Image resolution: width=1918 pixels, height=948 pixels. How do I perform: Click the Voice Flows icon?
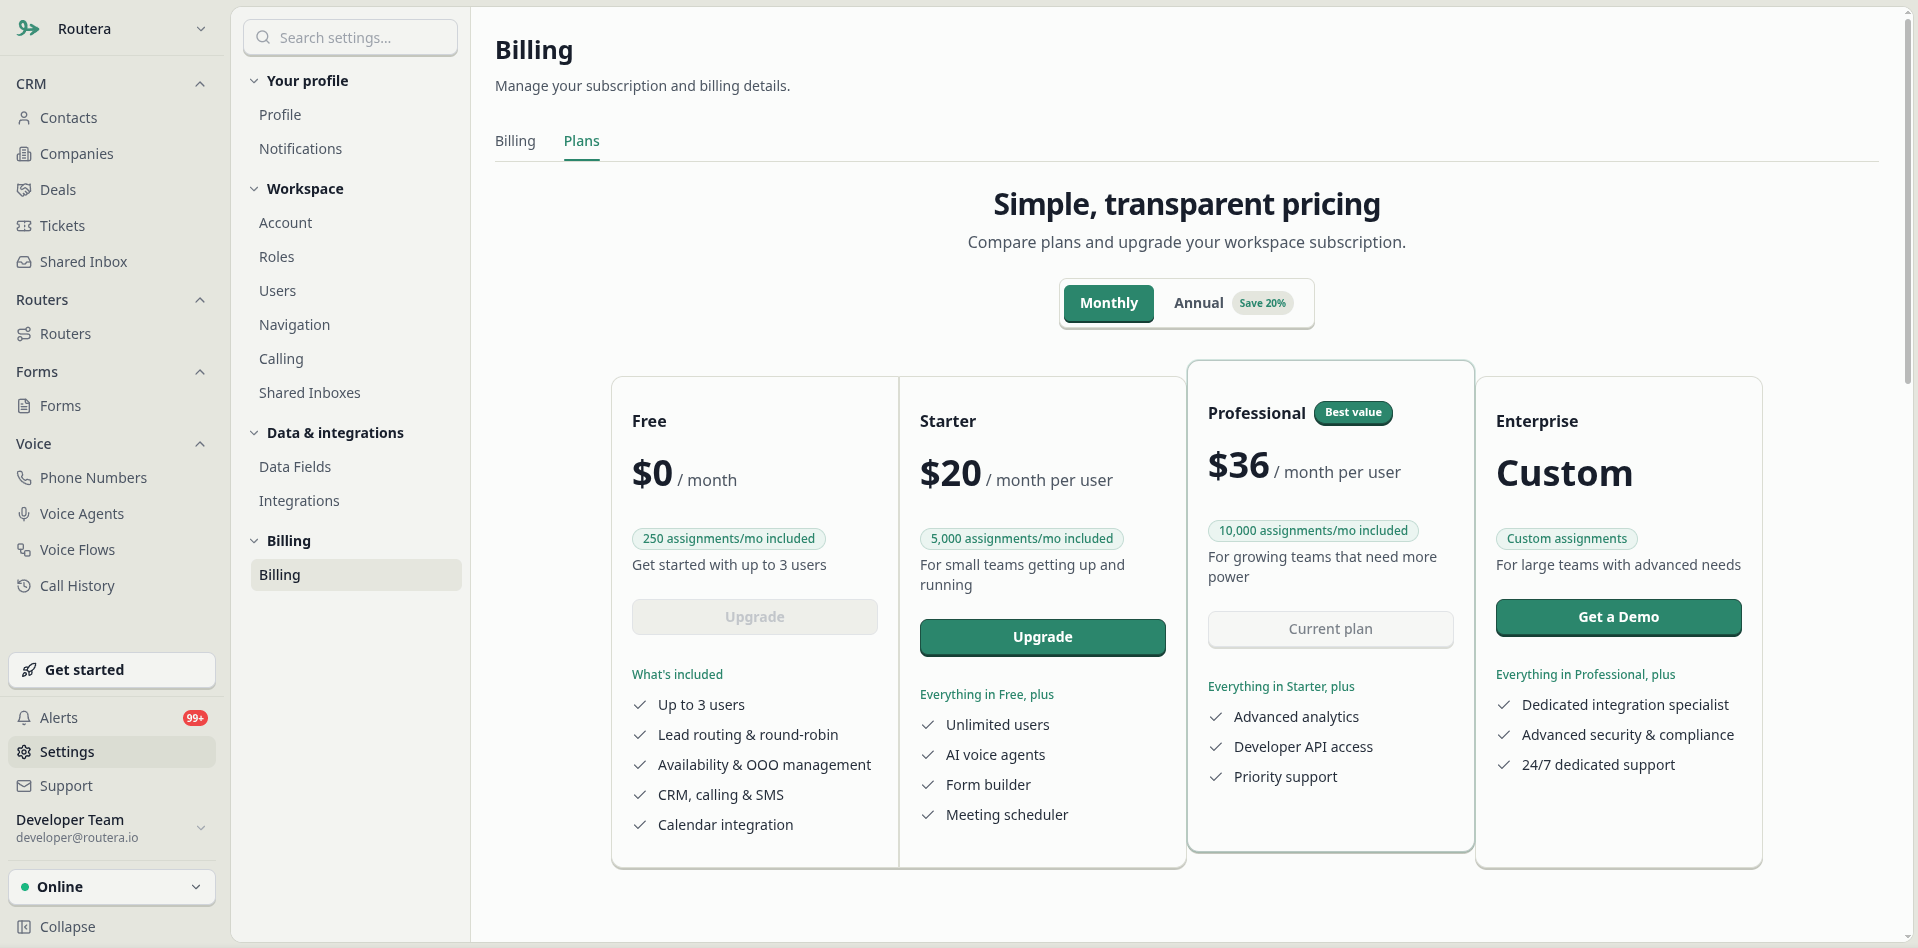click(24, 550)
